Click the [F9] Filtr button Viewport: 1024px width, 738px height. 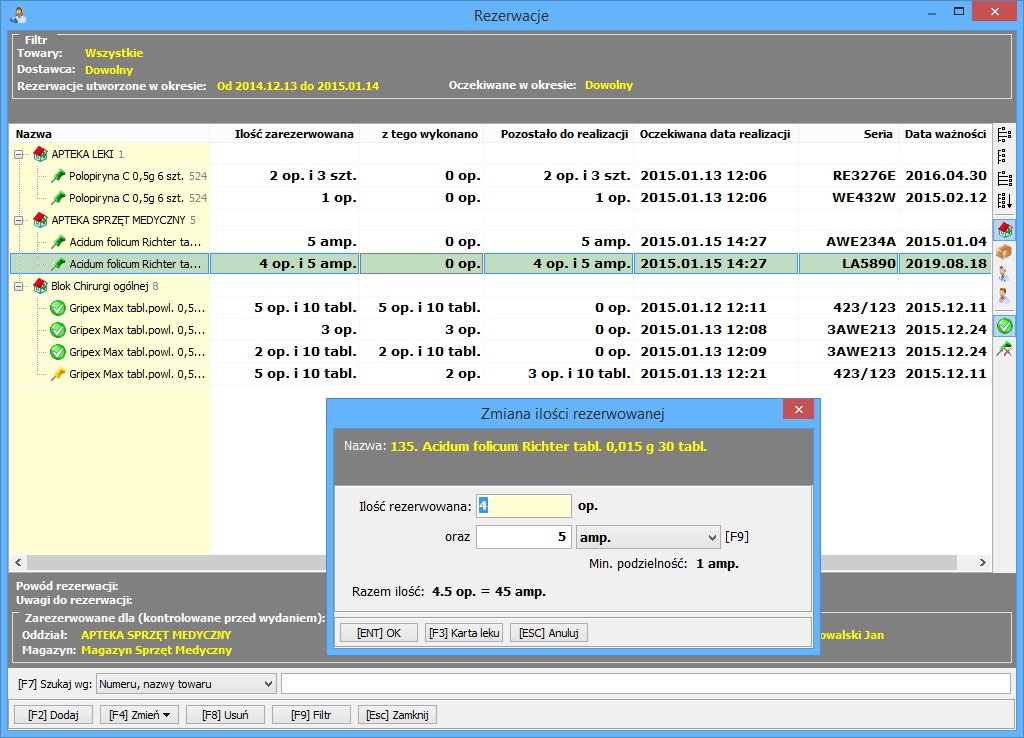pyautogui.click(x=311, y=715)
